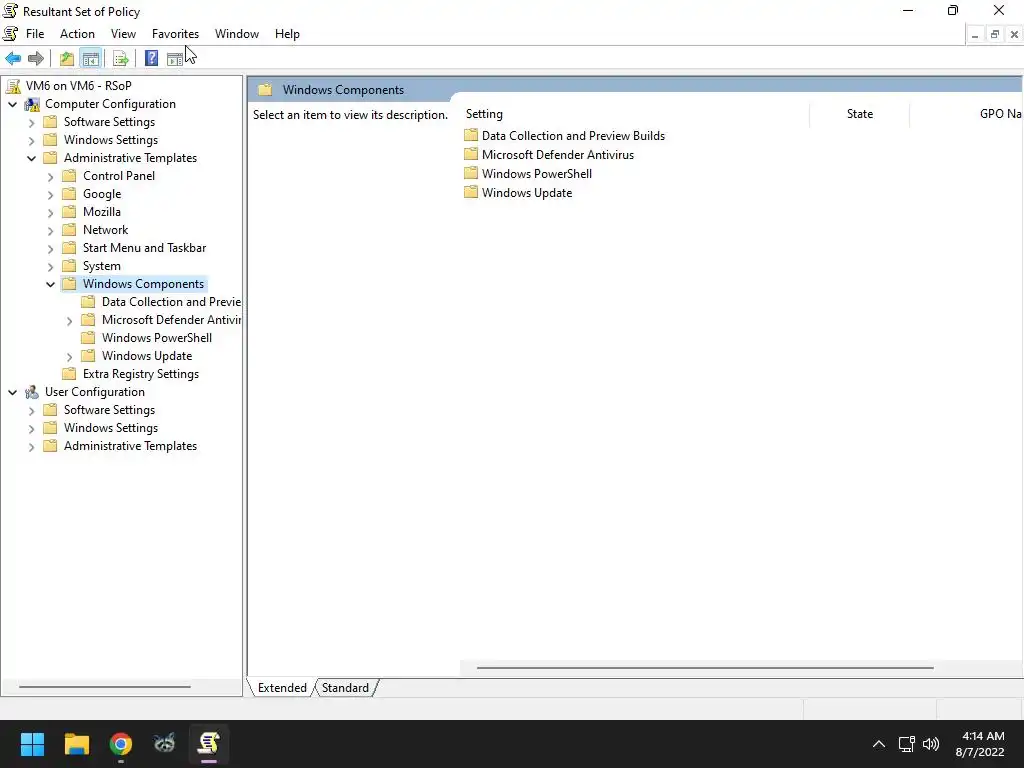Toggle Show/Hide Action Pane icon

174,59
